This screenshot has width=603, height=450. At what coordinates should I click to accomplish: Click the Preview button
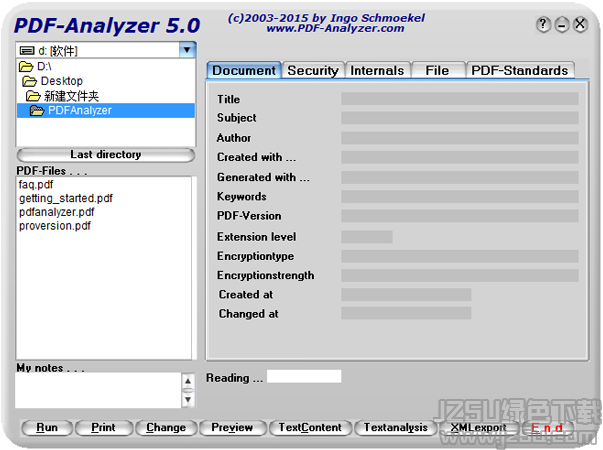(x=232, y=428)
